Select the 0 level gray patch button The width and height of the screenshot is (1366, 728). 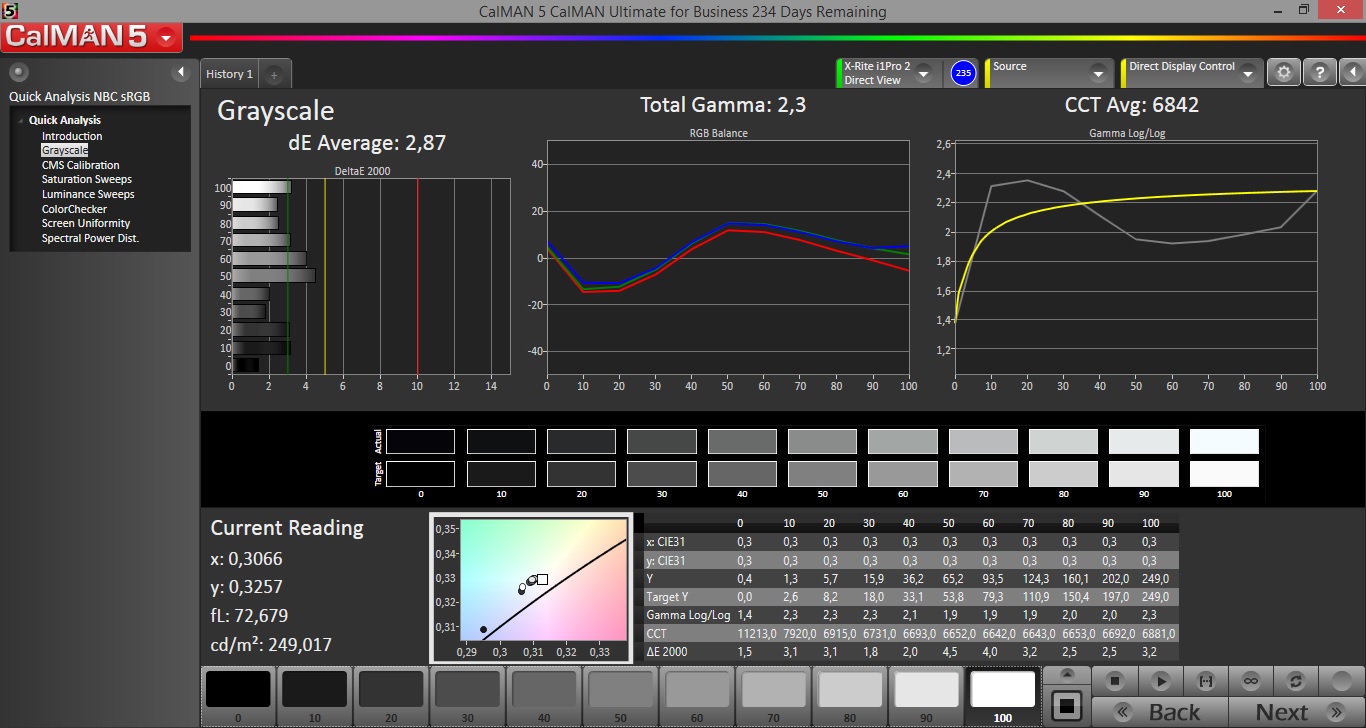[238, 696]
